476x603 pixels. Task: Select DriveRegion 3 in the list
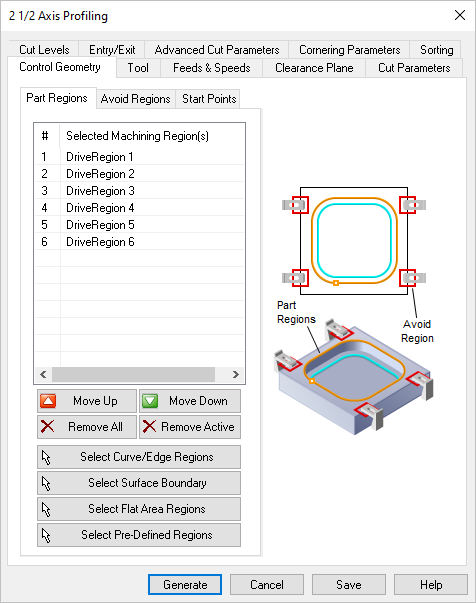(x=140, y=191)
